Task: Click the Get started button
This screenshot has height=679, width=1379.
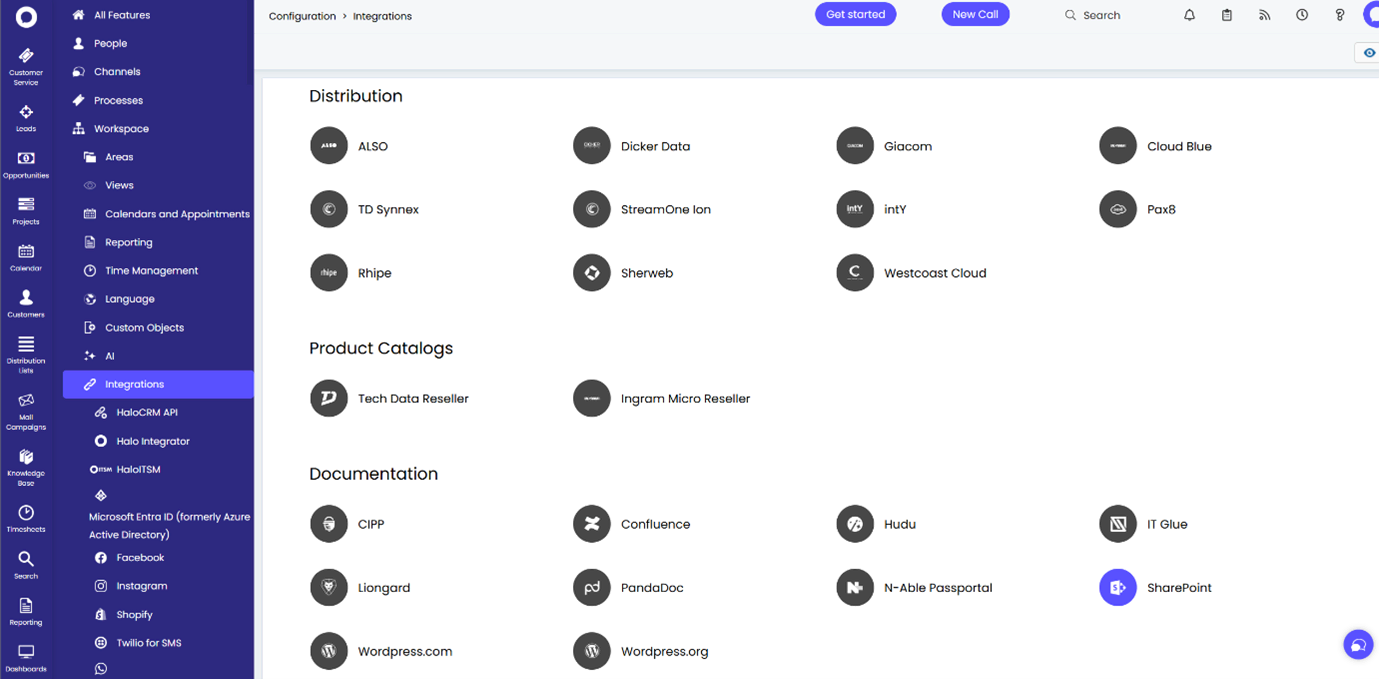Action: coord(855,15)
